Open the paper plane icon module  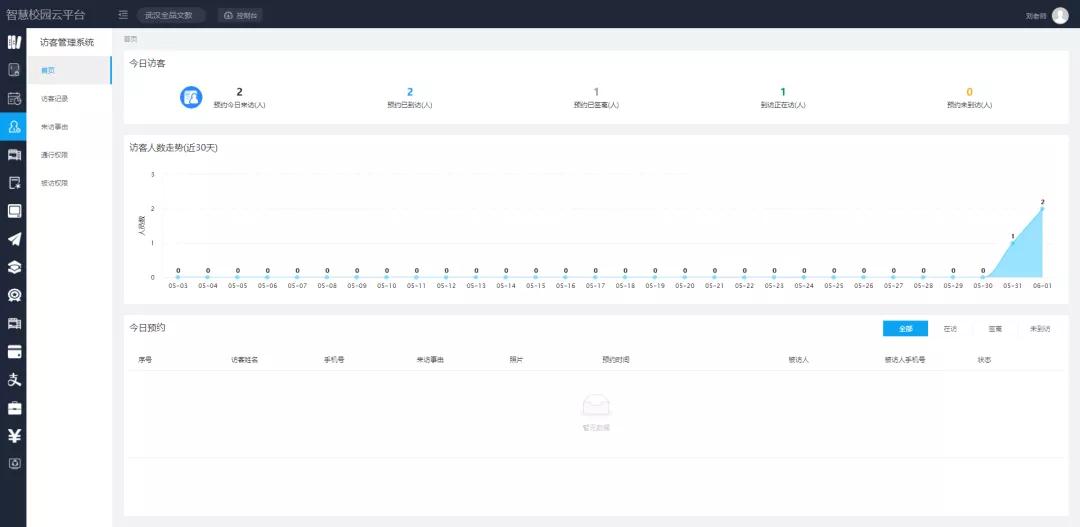coord(13,239)
